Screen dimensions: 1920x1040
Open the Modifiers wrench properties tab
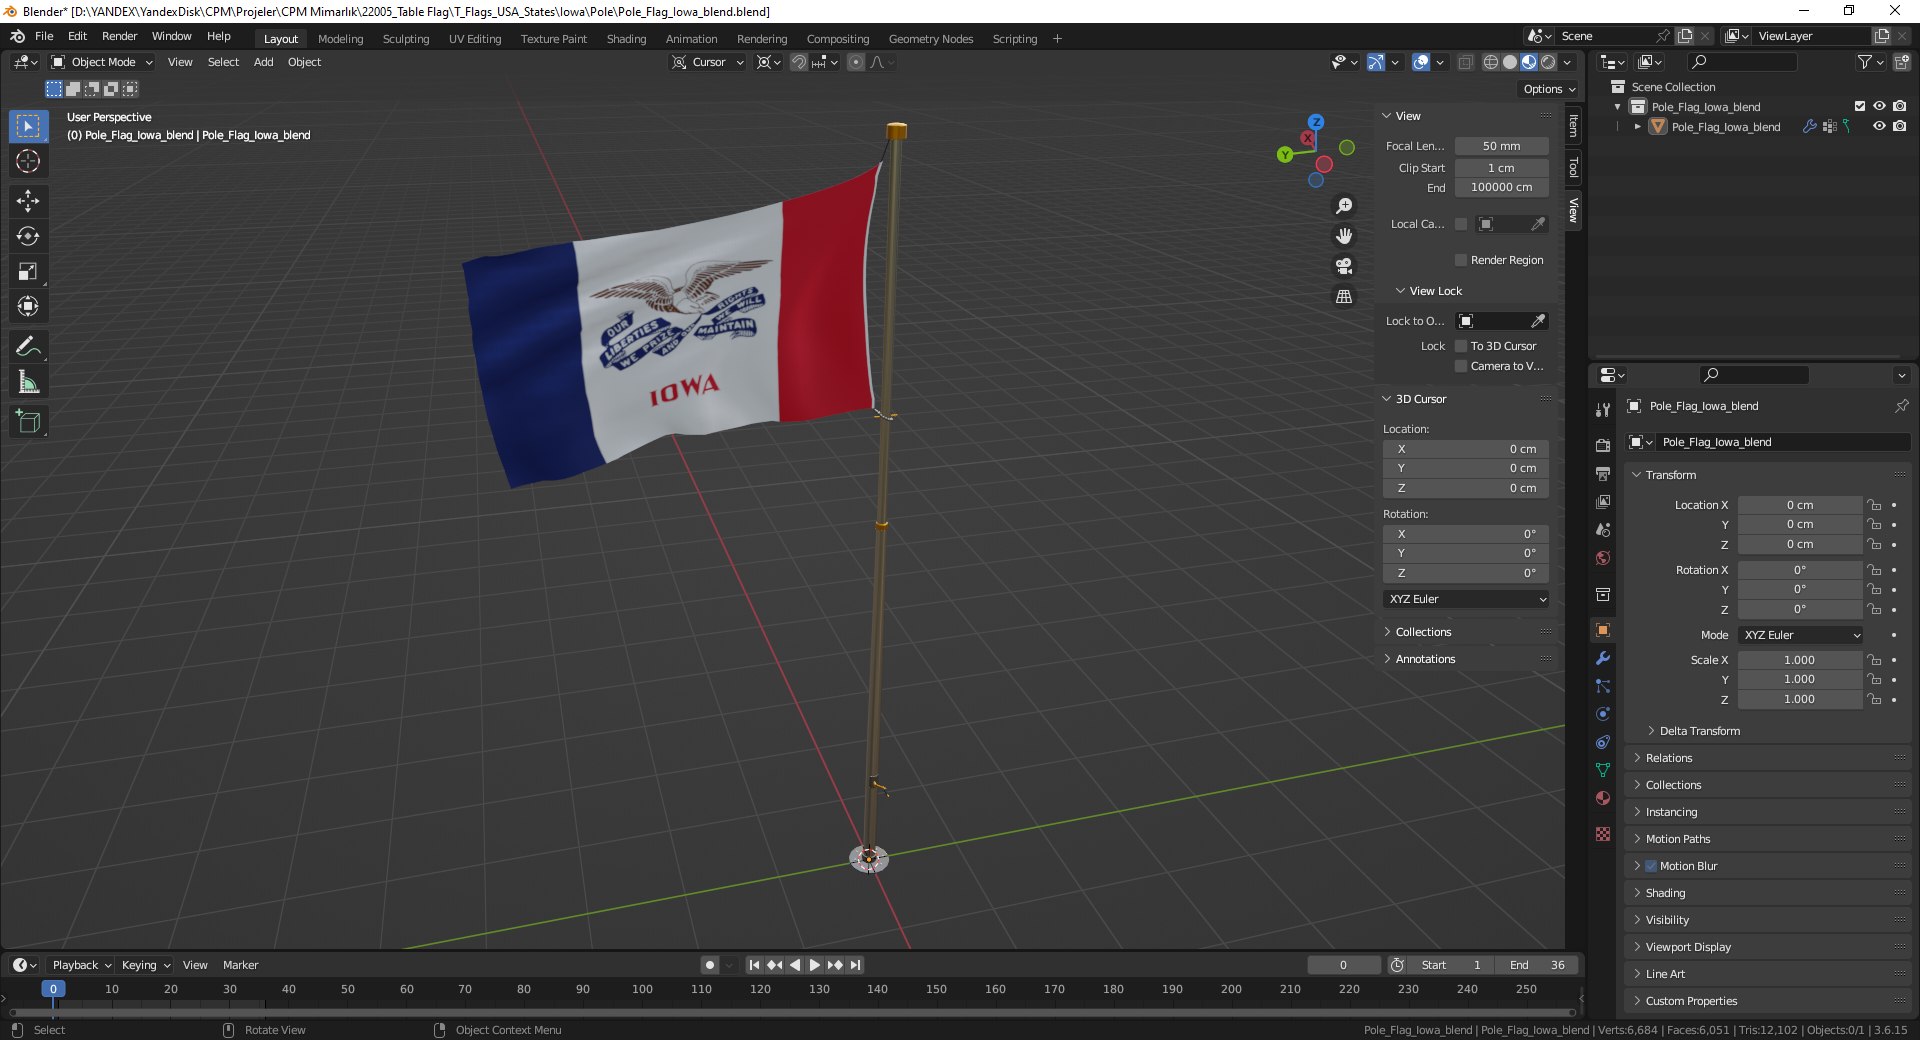(1603, 658)
